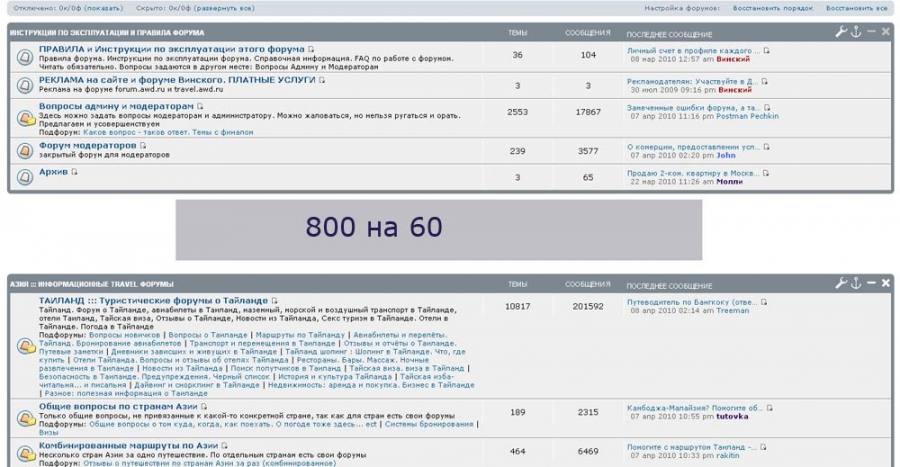Image resolution: width=900 pixels, height=467 pixels.
Task: Open the История и культура Таиланда subforum
Action: click(x=335, y=377)
